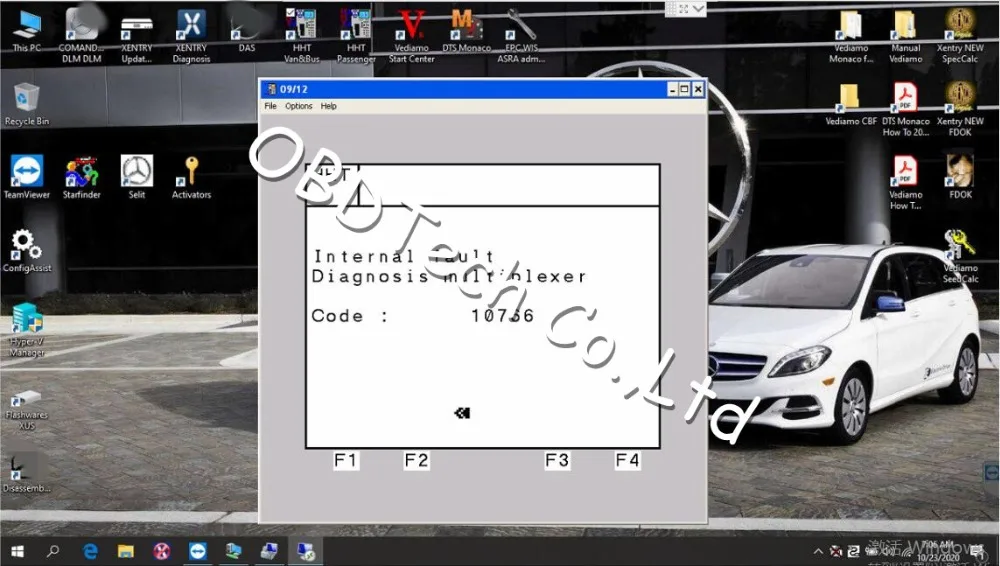Viewport: 1000px width, 566px height.
Task: Switch to TeamViewer in taskbar
Action: click(x=198, y=551)
